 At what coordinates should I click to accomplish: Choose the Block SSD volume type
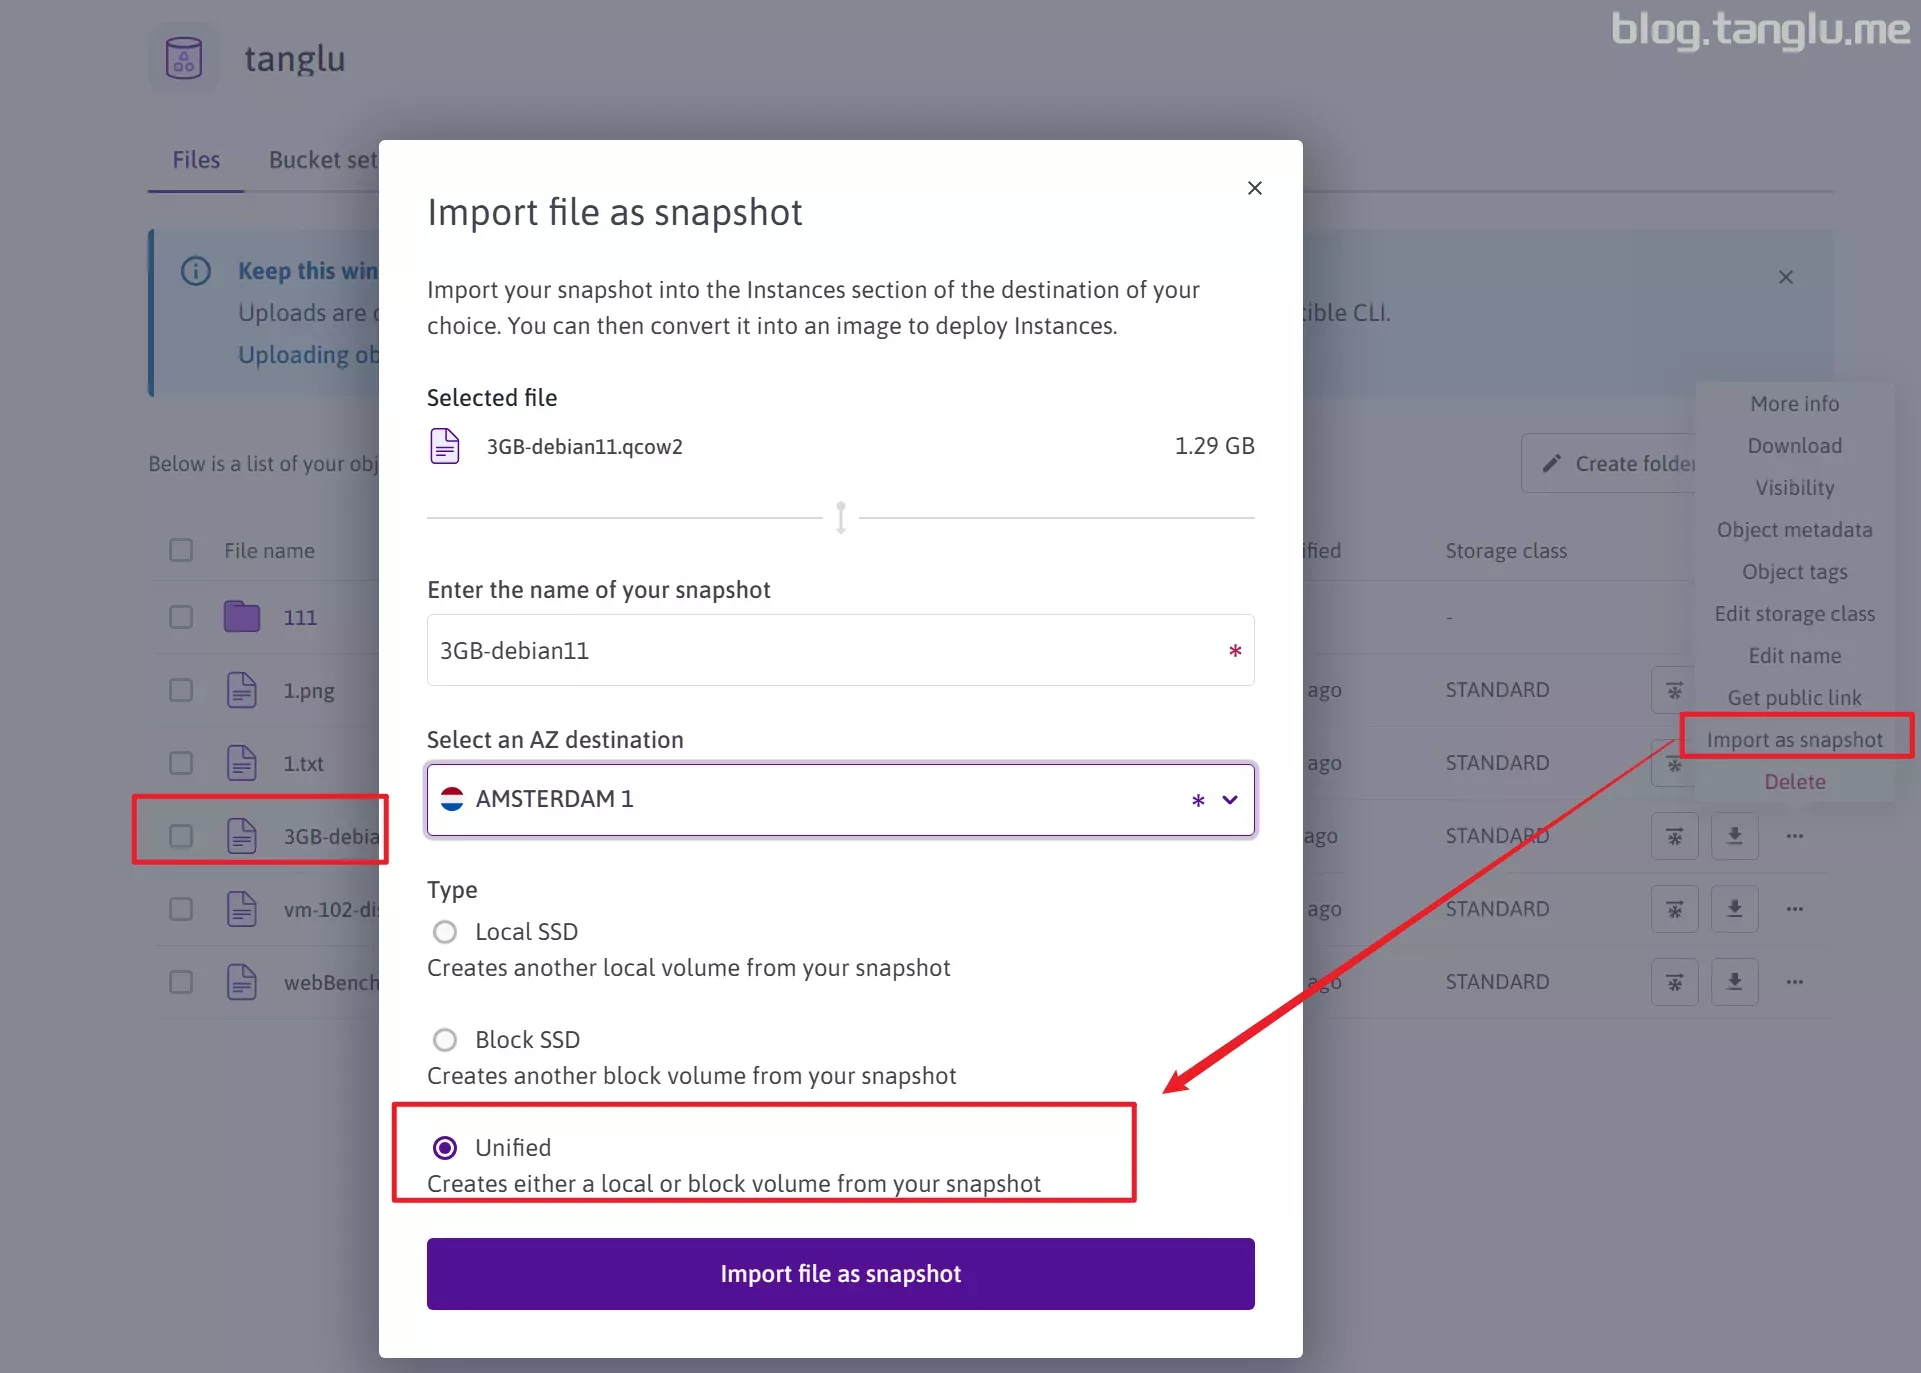(x=445, y=1040)
